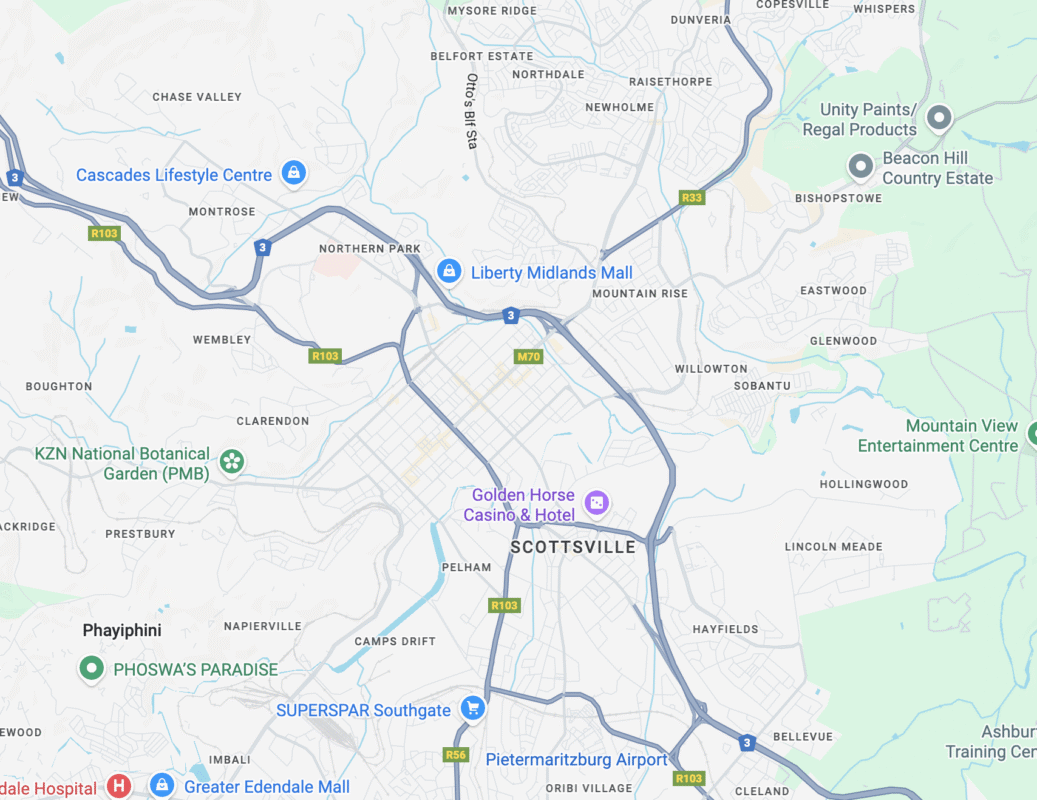
Task: Select the R33 route marker
Action: [692, 197]
